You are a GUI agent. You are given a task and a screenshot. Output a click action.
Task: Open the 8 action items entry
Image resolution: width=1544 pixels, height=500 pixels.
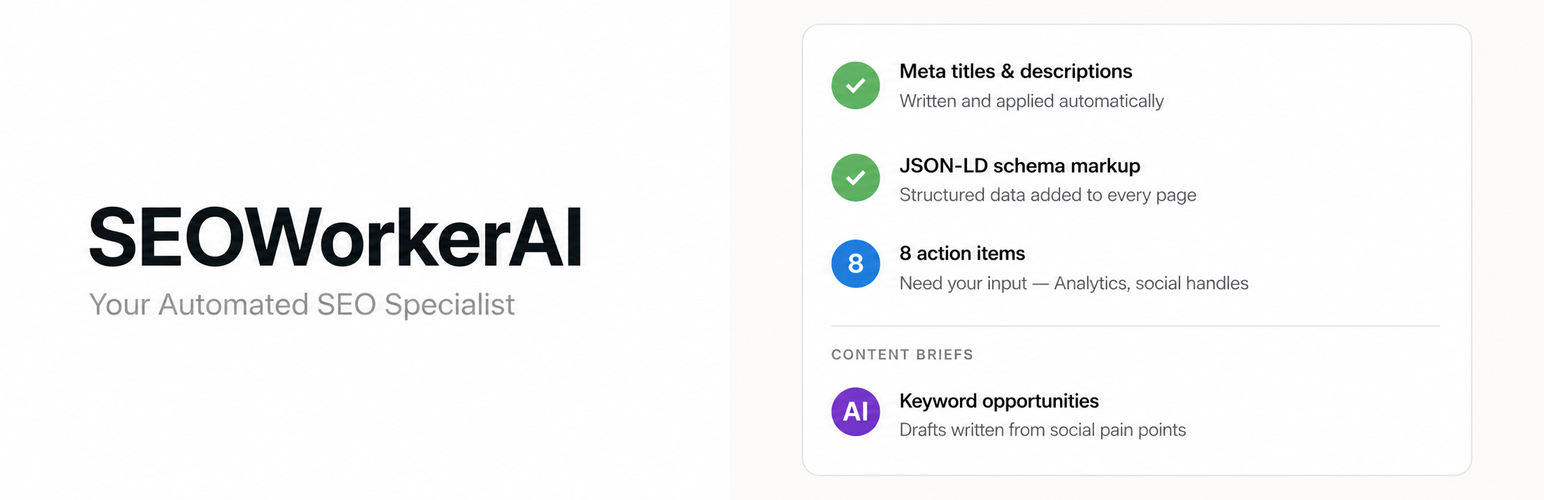[x=962, y=254]
